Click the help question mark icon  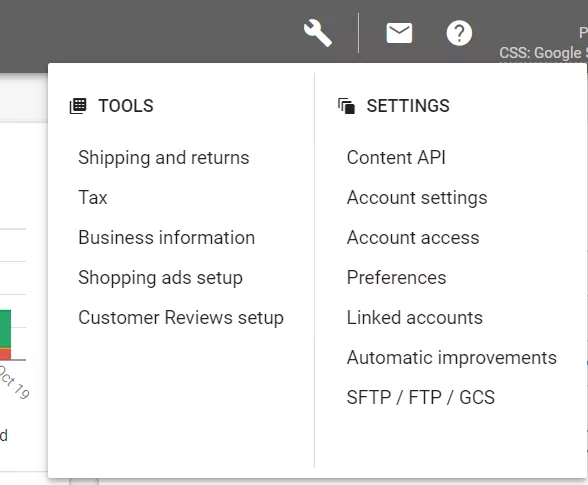pyautogui.click(x=459, y=33)
